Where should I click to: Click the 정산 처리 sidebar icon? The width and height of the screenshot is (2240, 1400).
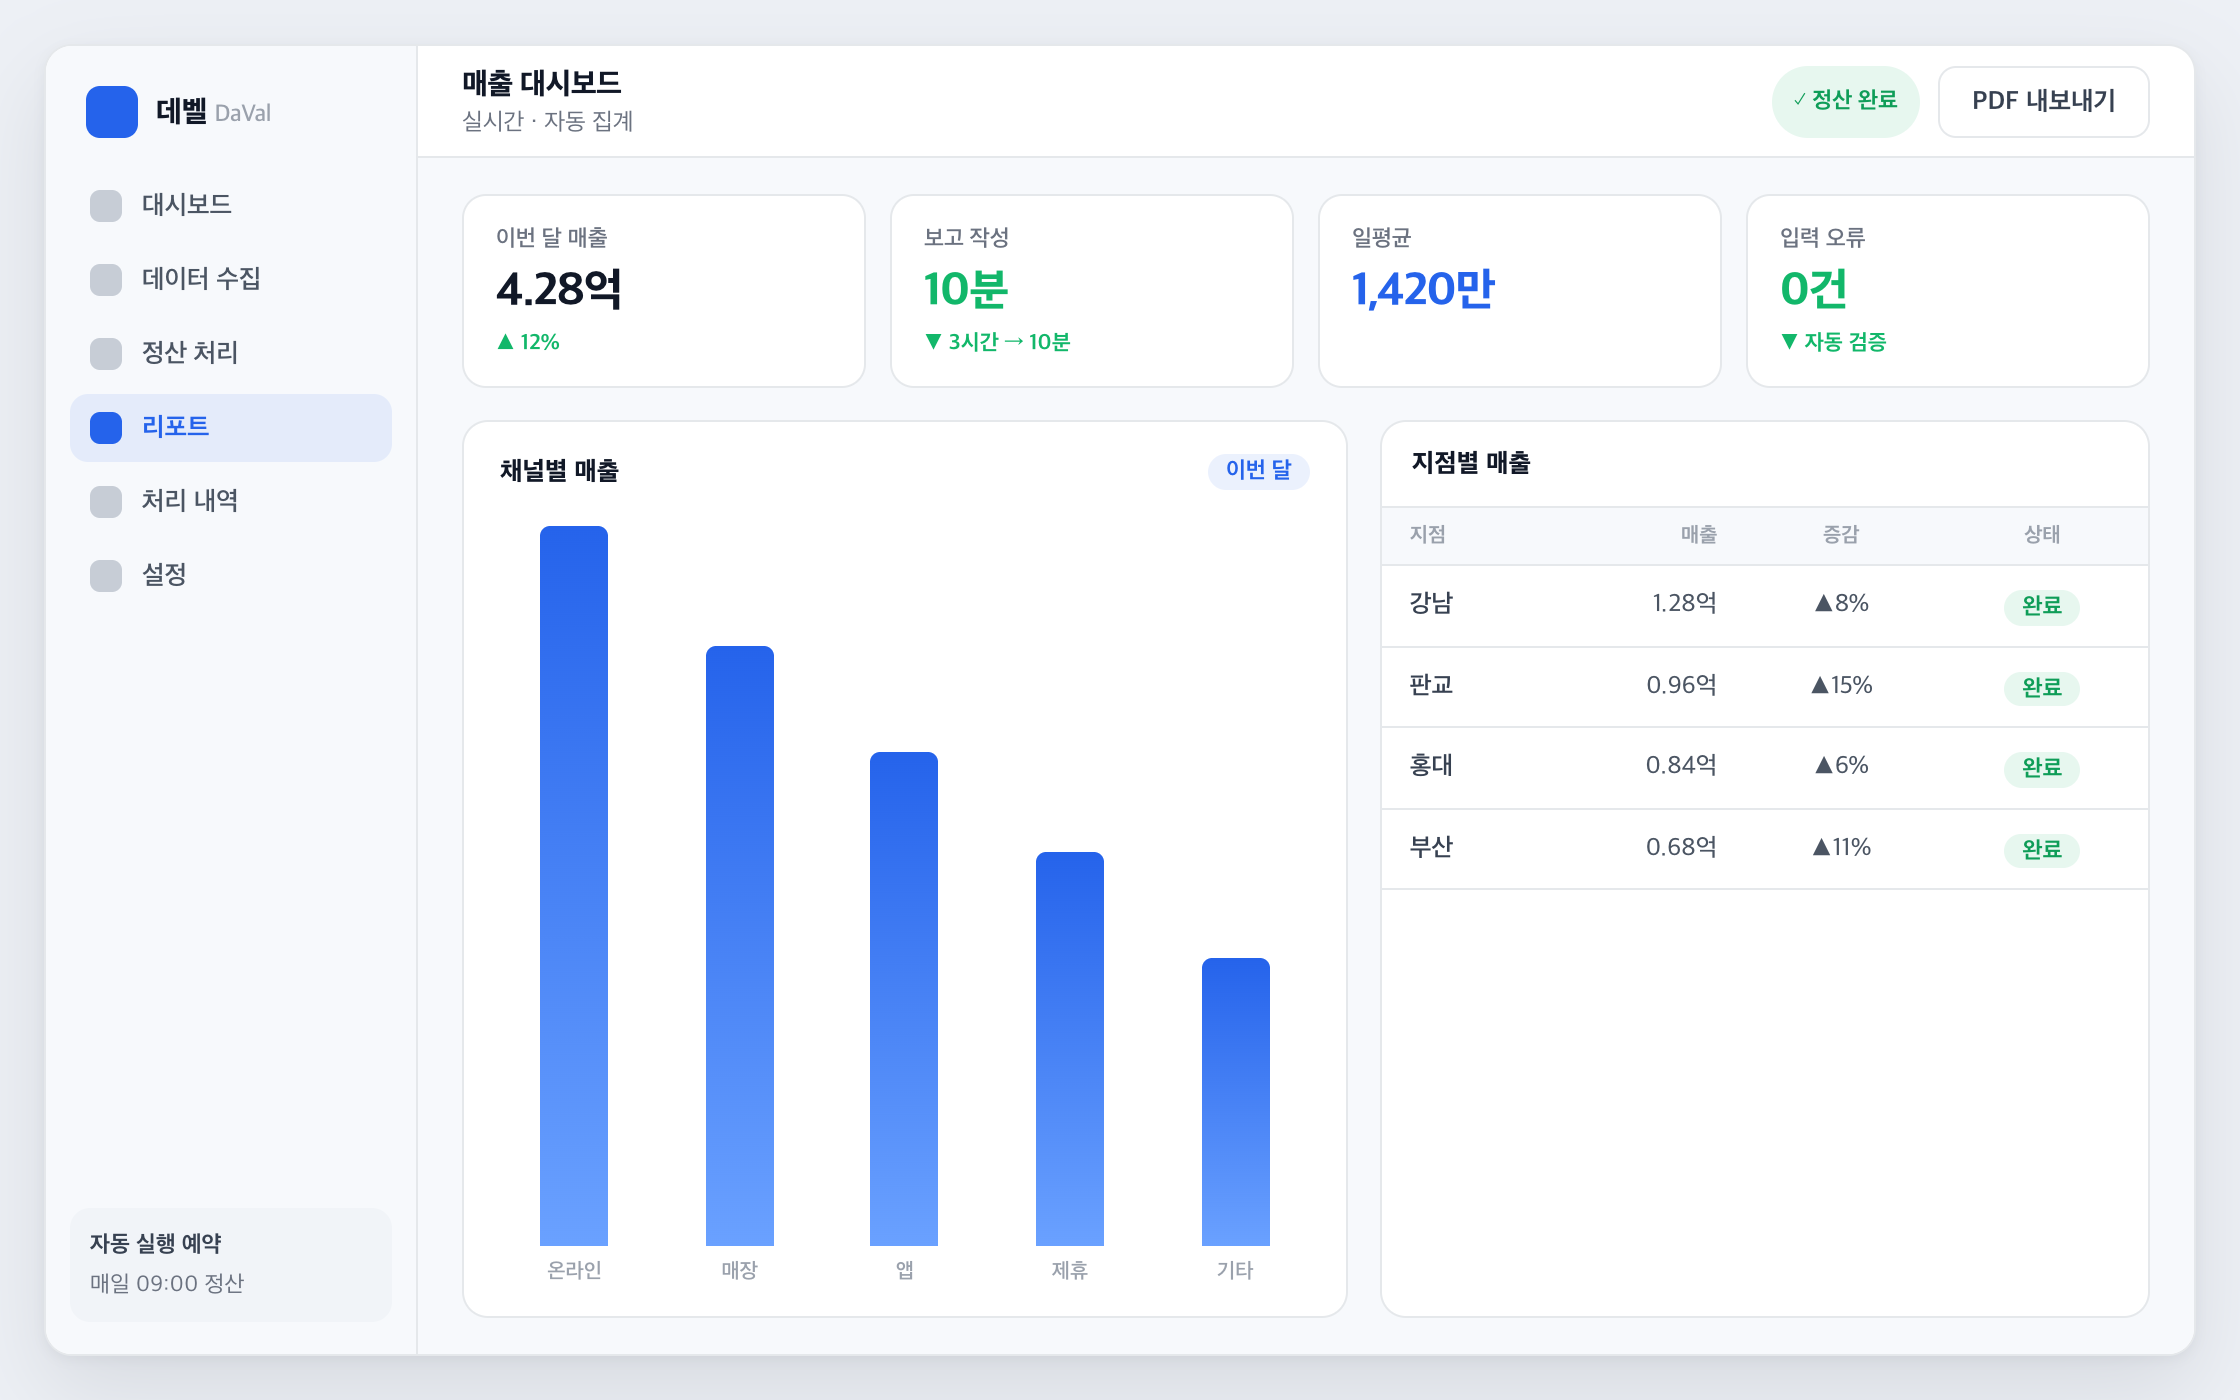point(106,353)
